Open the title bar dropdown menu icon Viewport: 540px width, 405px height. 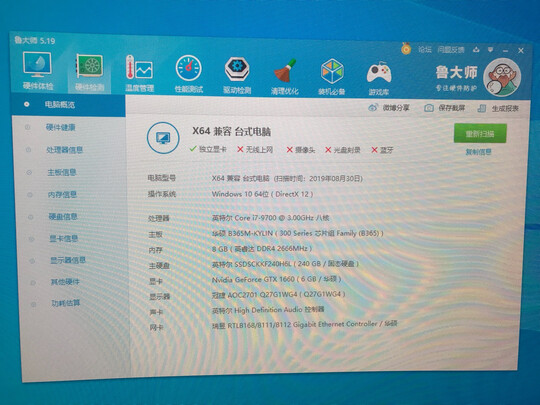click(490, 50)
